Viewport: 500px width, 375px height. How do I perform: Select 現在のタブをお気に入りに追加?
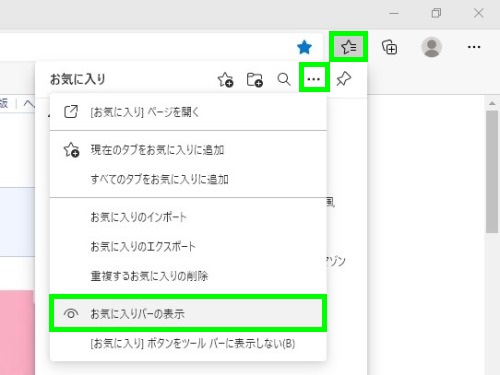(x=188, y=150)
